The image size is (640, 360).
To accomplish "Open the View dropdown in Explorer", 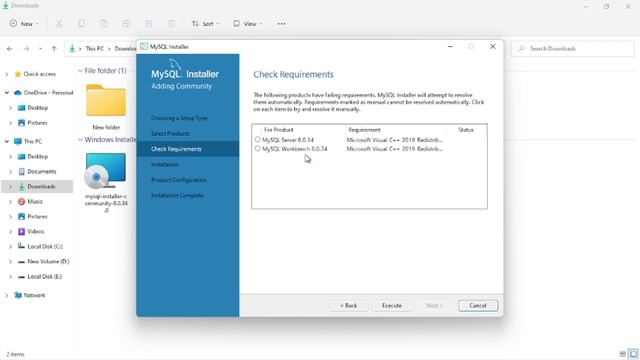I will click(247, 24).
